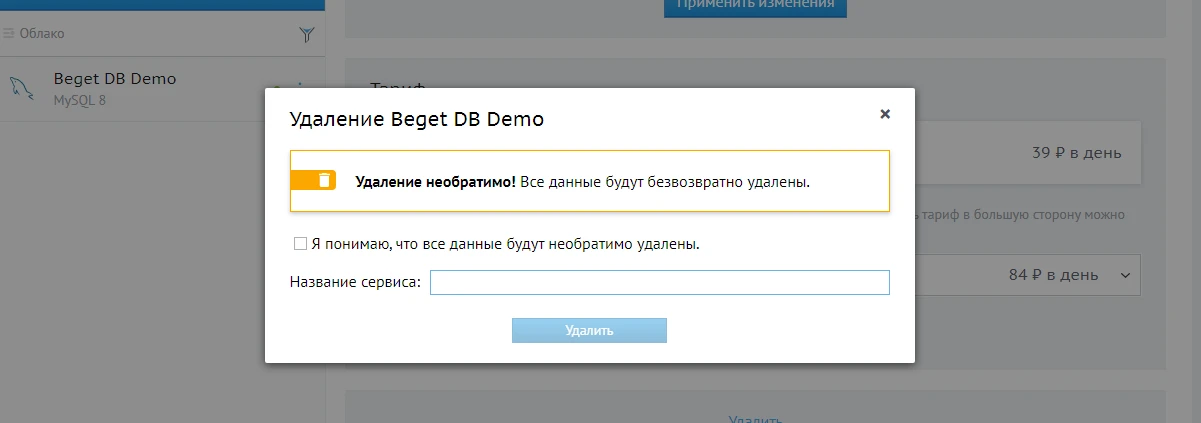
Task: Click the orange trash warning icon
Action: [x=313, y=180]
